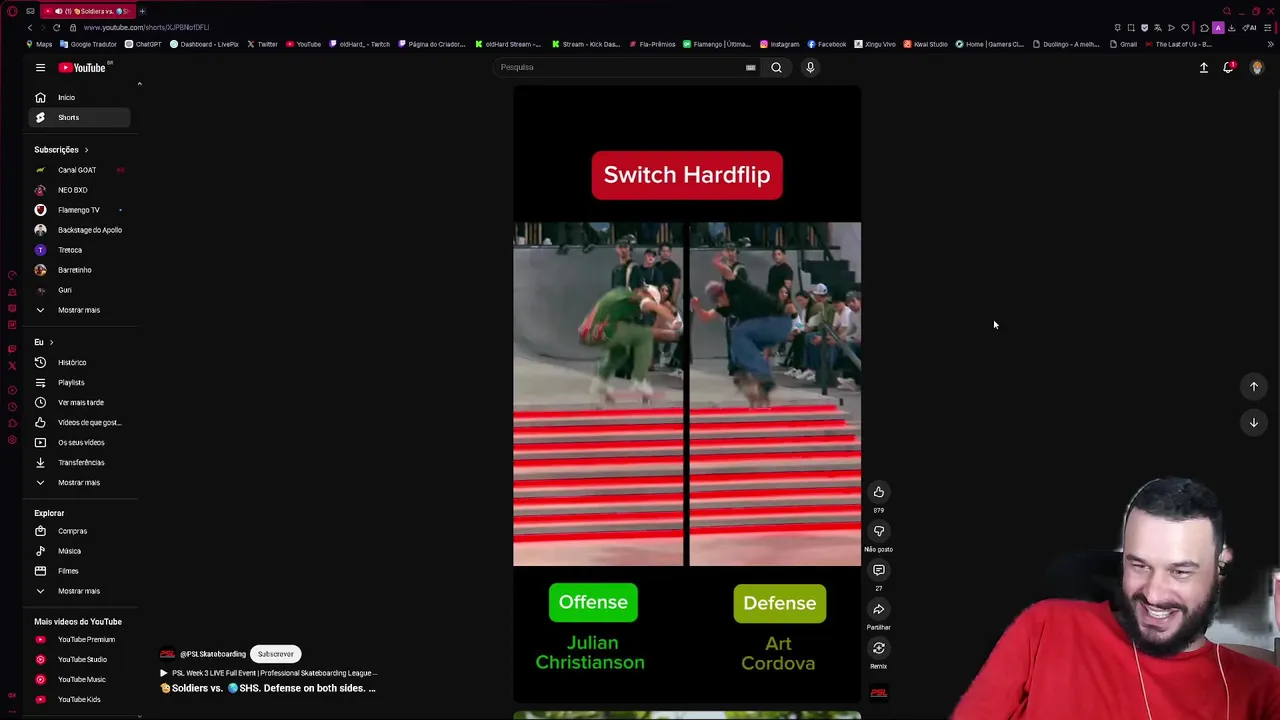The width and height of the screenshot is (1280, 720).
Task: Like this Short with the thumbs-up
Action: coord(878,492)
